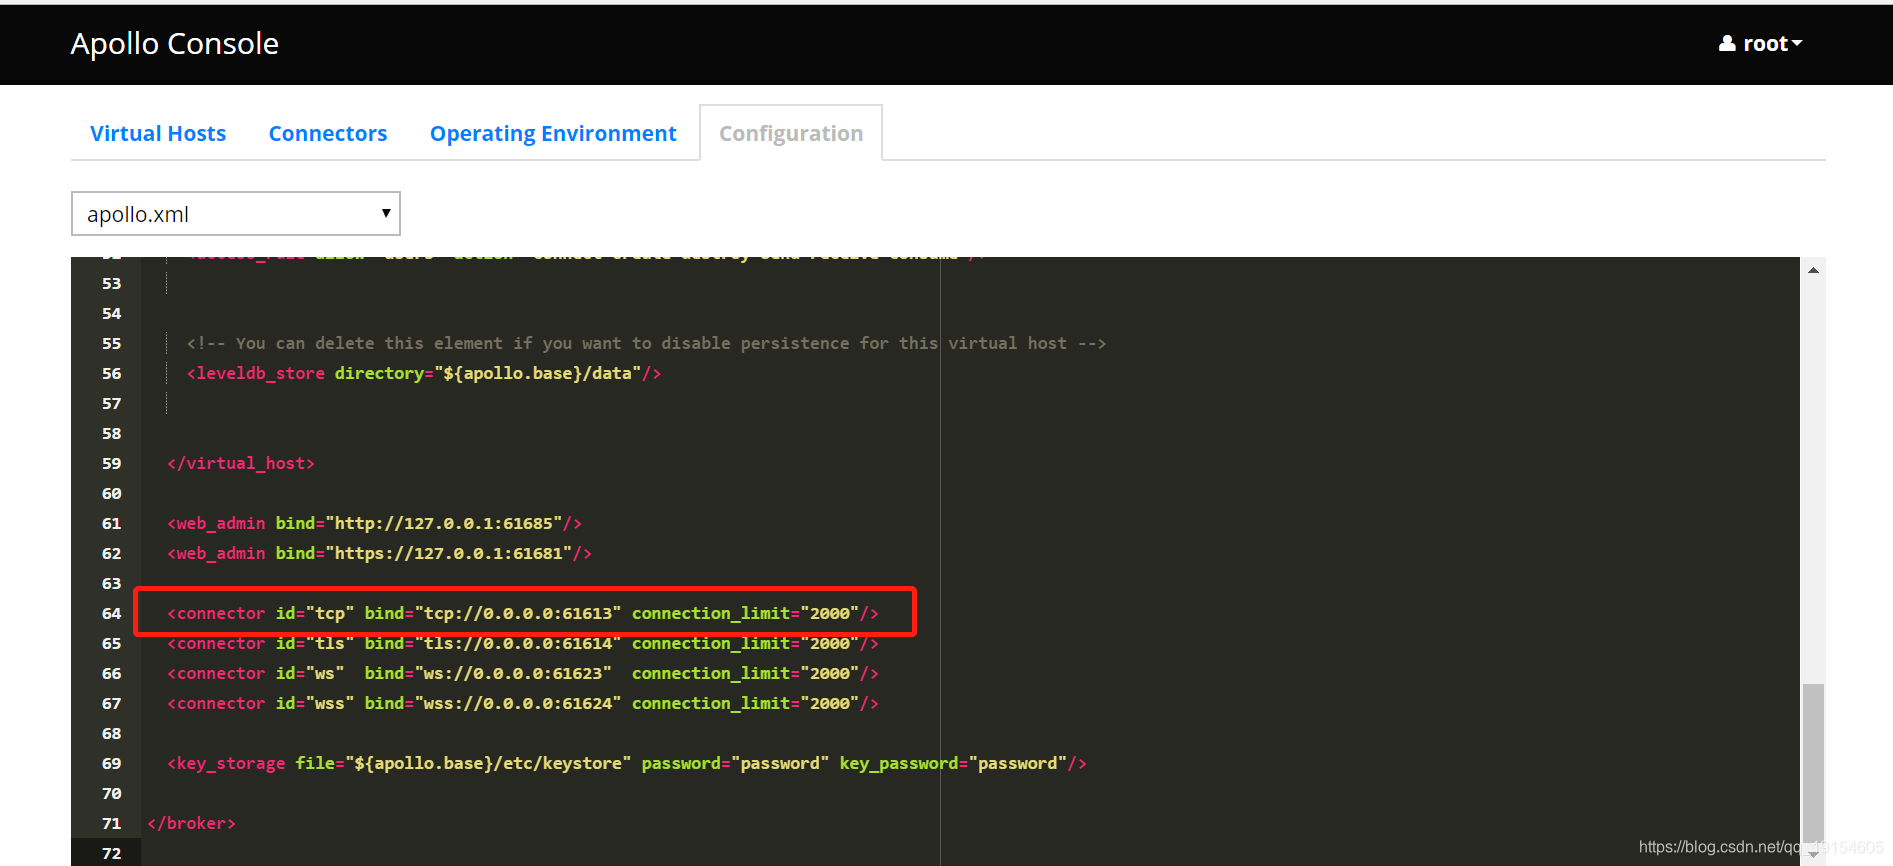Click the wss connector line
This screenshot has width=1893, height=866.
[523, 703]
